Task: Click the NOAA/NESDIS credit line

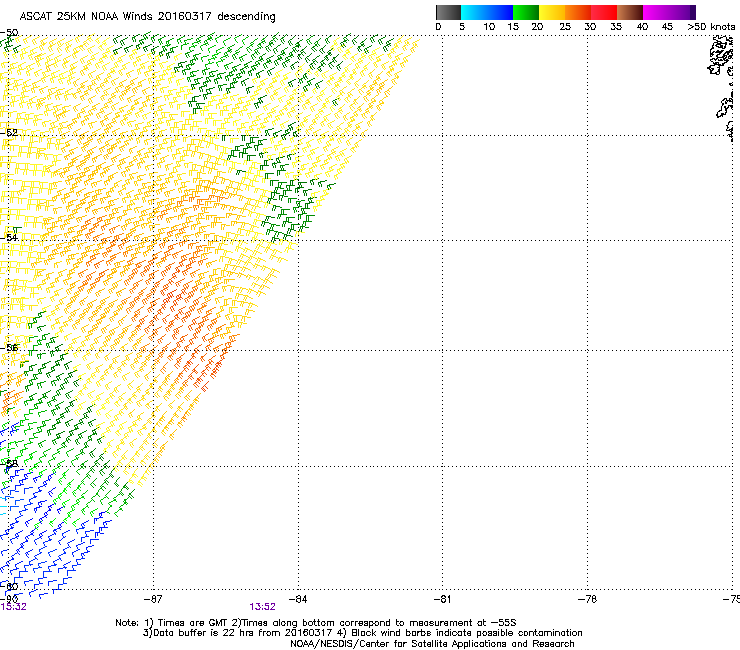Action: click(x=432, y=644)
